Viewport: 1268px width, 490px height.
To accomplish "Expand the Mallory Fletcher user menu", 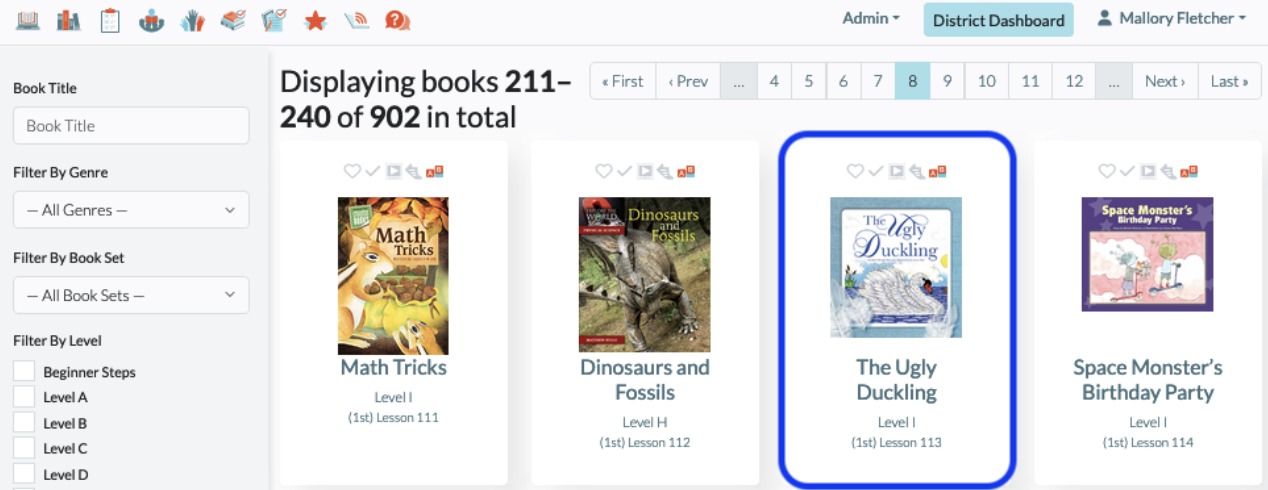I will [1172, 18].
